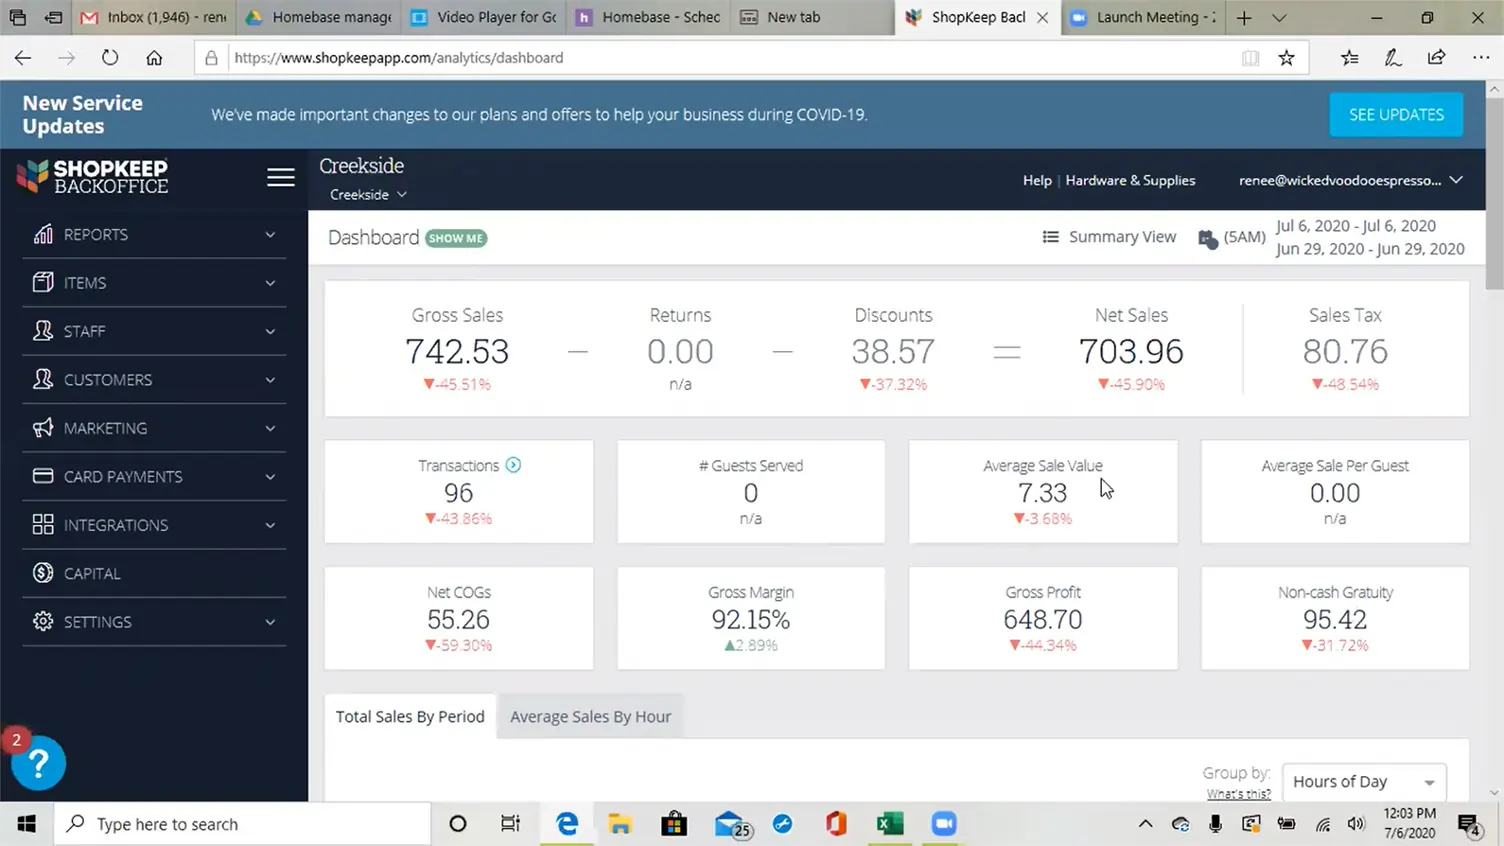Open the Group by Hours of Day dropdown
The image size is (1504, 846).
coord(1363,782)
